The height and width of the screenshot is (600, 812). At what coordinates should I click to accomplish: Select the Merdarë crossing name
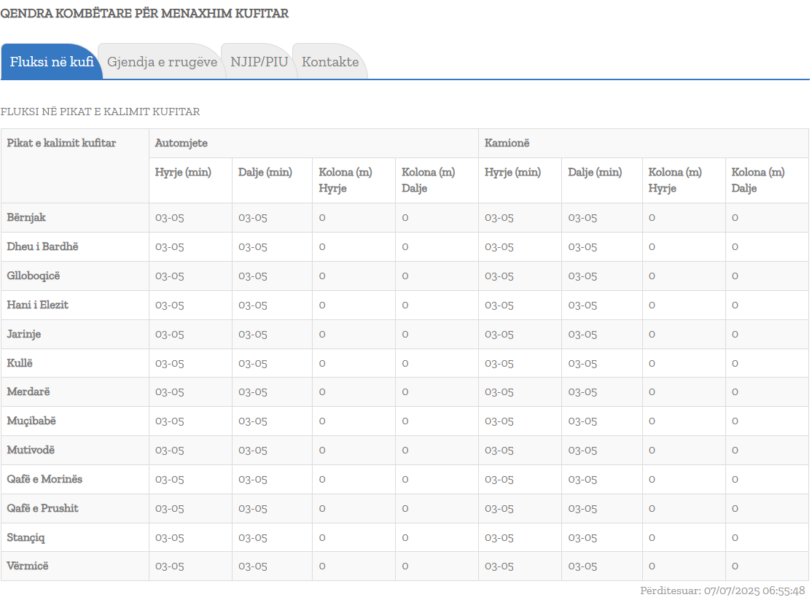coord(29,391)
